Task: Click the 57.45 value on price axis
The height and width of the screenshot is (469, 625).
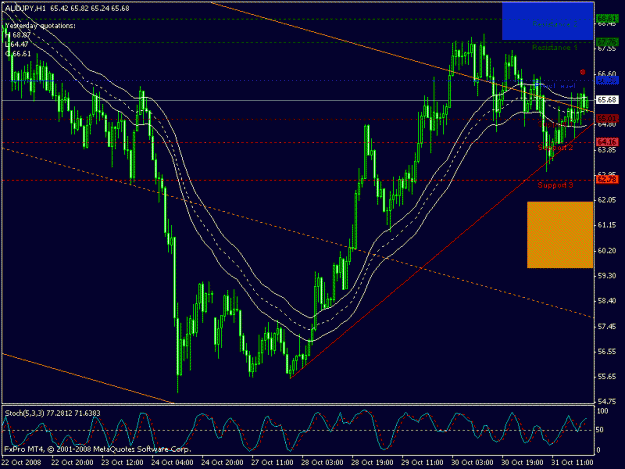Action: (x=607, y=326)
